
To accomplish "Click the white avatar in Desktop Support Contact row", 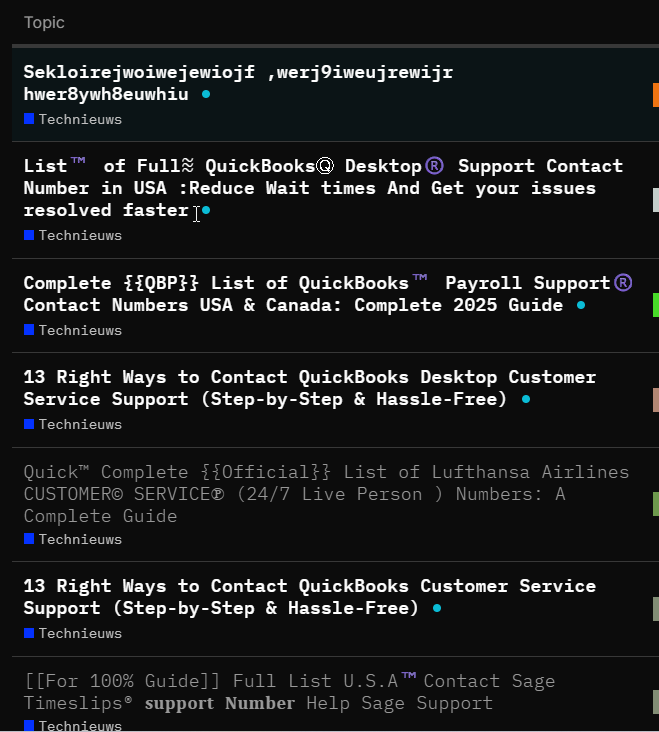I will pyautogui.click(x=655, y=200).
